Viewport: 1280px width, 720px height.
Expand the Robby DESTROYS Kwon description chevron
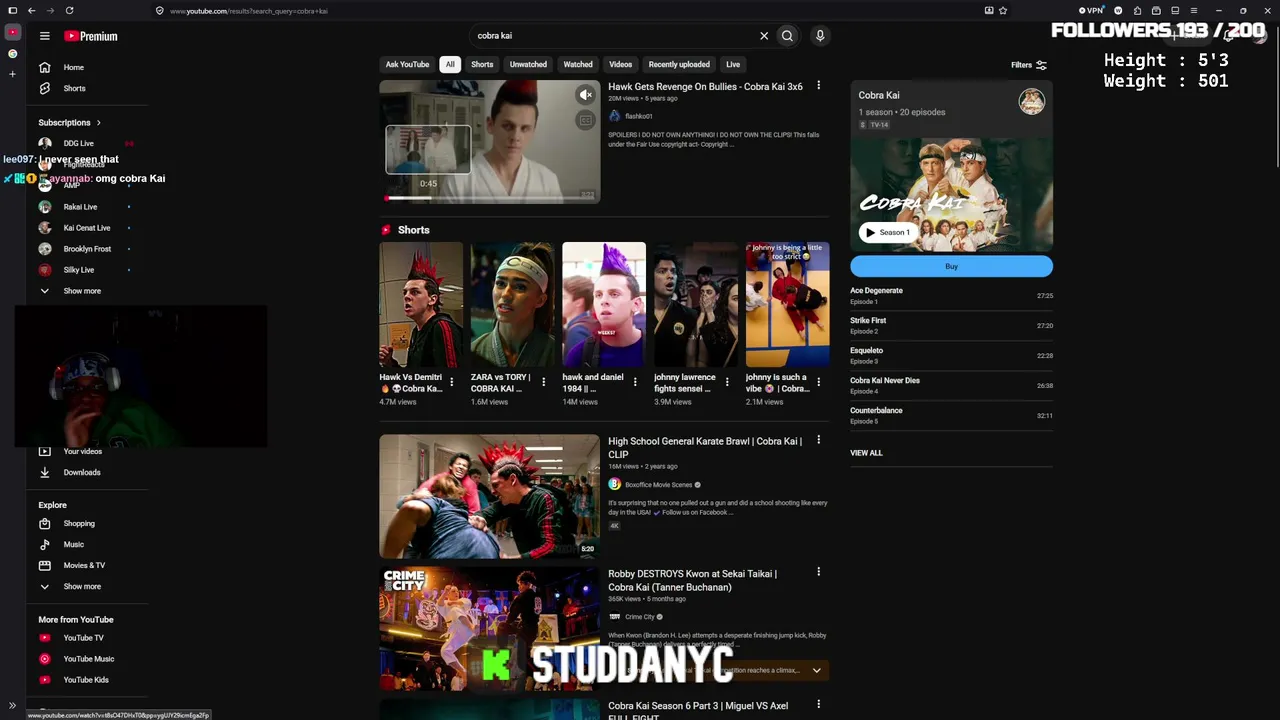[817, 670]
